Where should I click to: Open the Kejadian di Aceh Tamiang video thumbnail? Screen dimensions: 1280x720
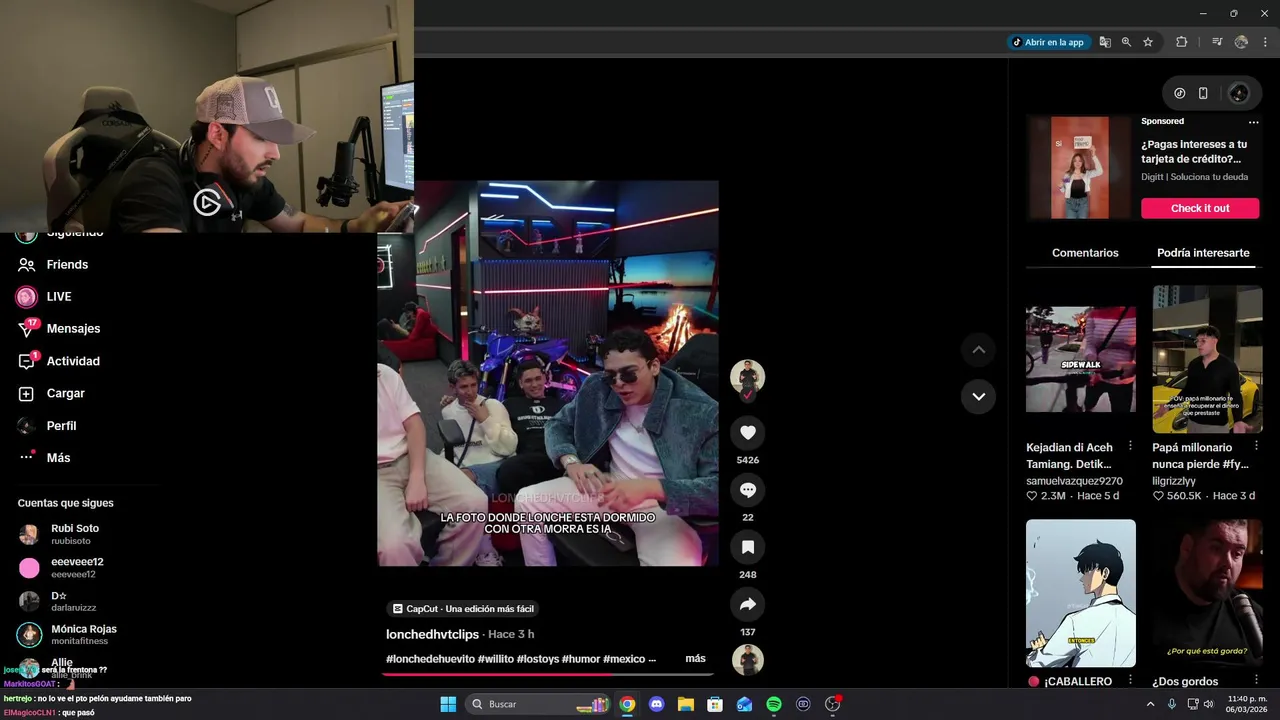[1081, 359]
